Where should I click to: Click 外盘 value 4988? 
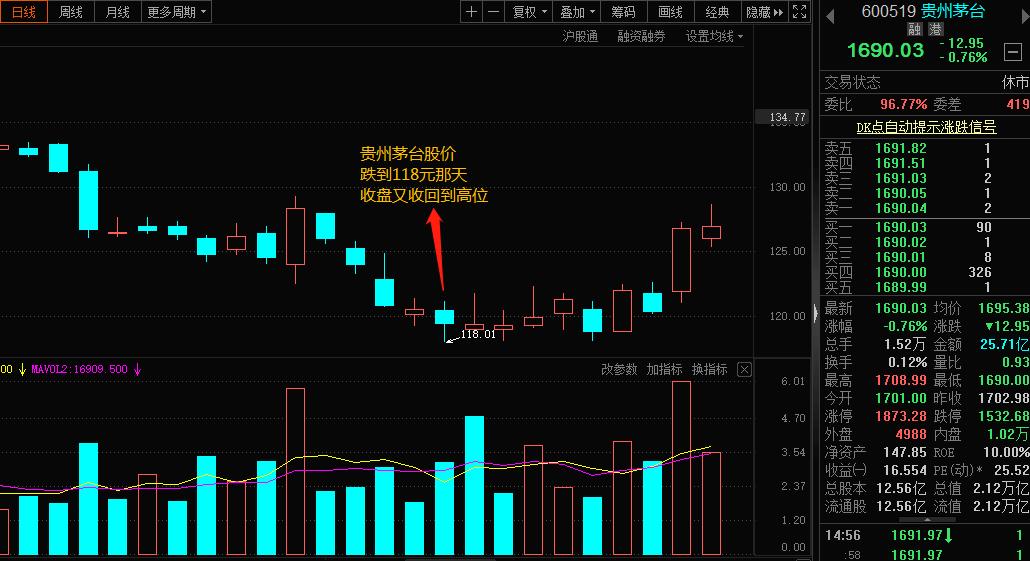click(910, 434)
